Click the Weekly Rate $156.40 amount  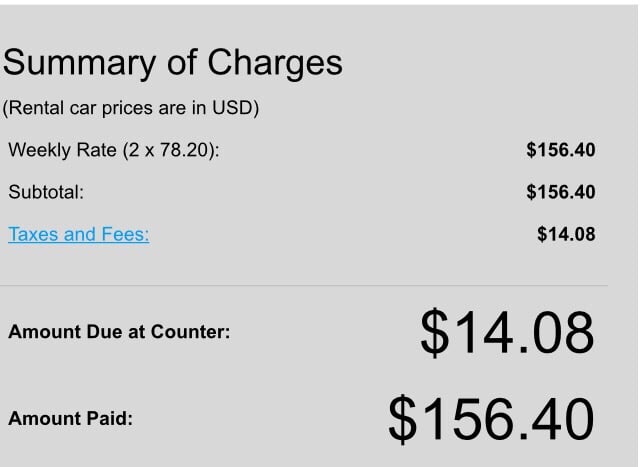coord(560,150)
